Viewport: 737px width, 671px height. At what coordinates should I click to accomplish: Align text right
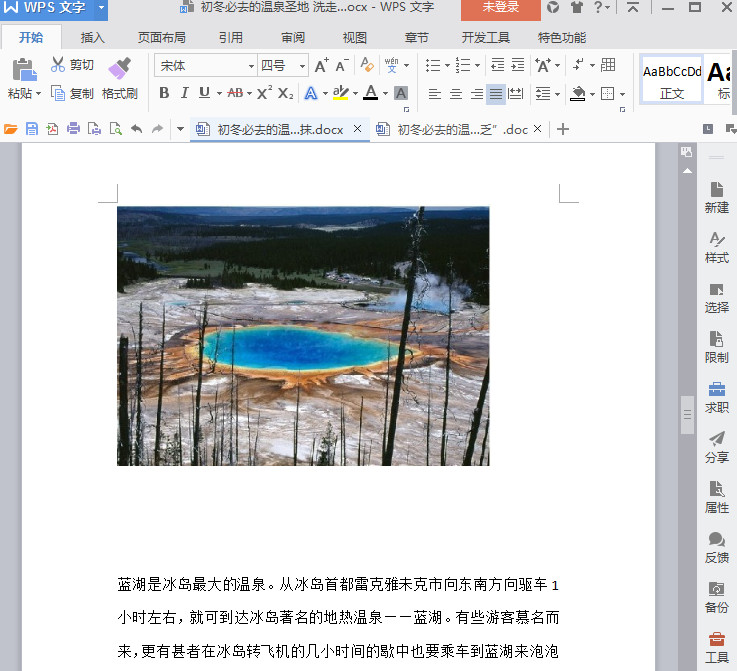(x=476, y=94)
